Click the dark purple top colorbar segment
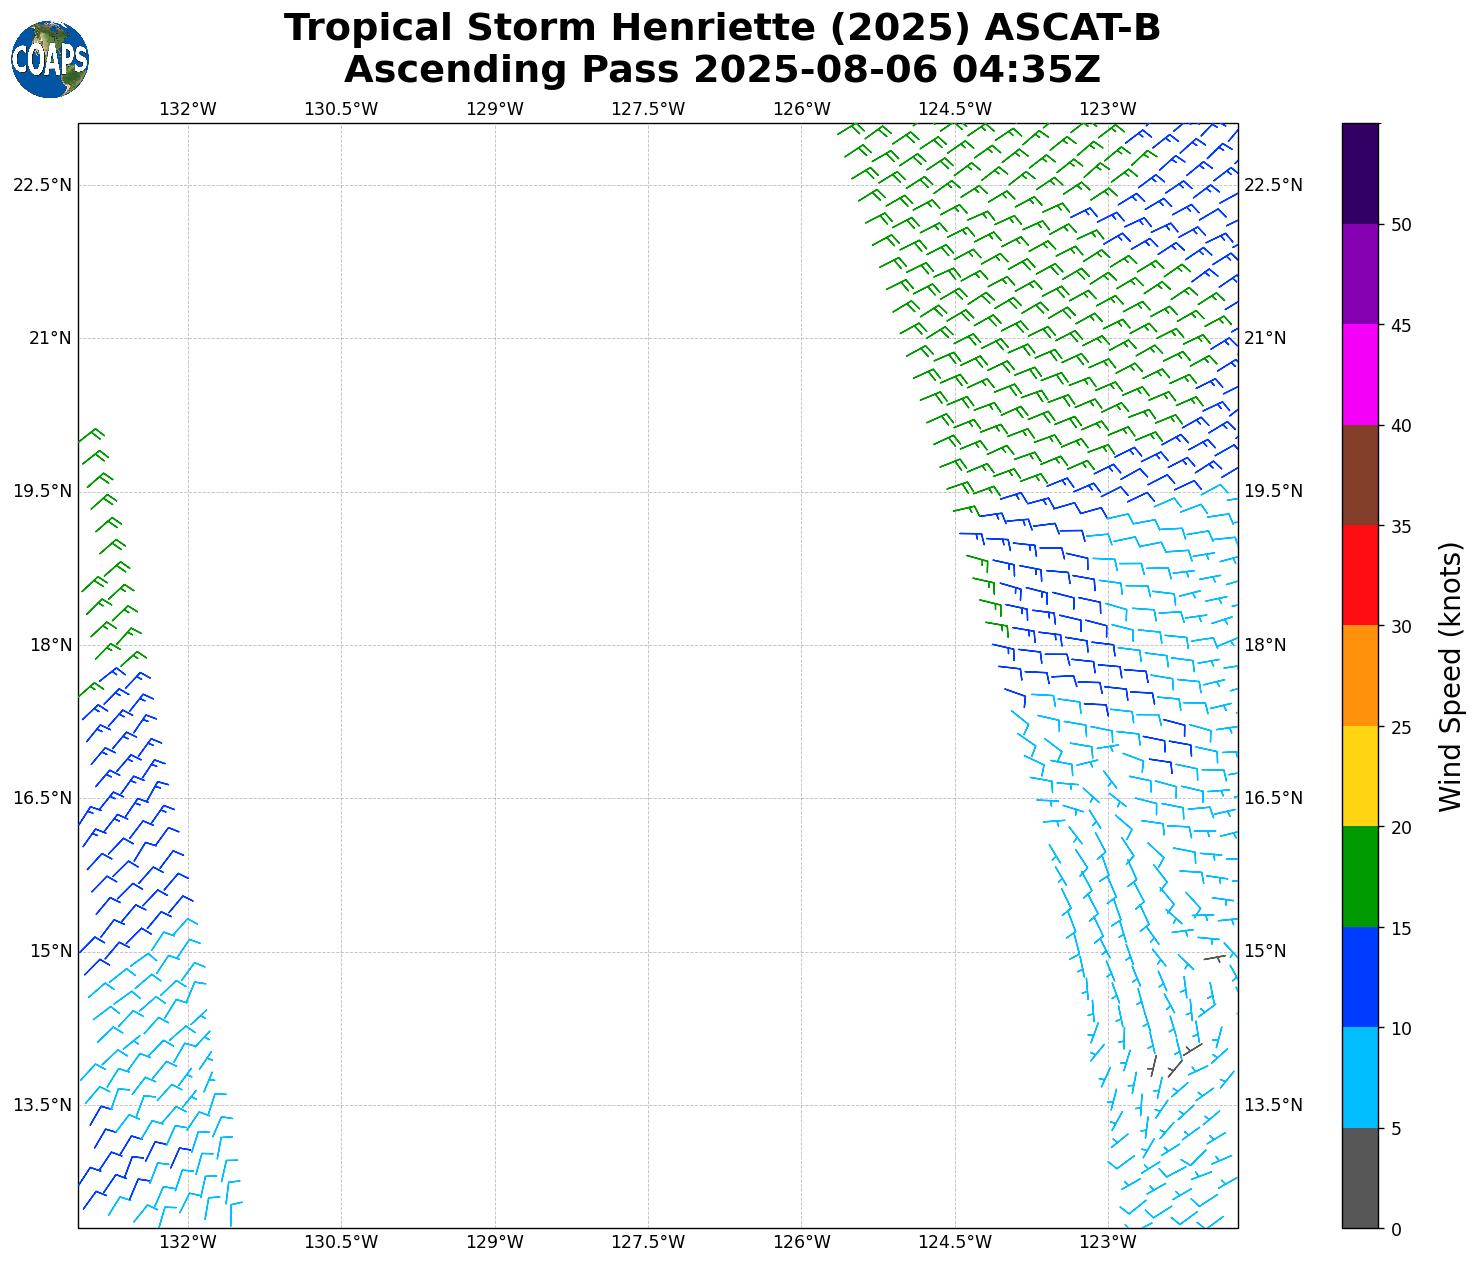This screenshot has width=1479, height=1264. [1360, 174]
